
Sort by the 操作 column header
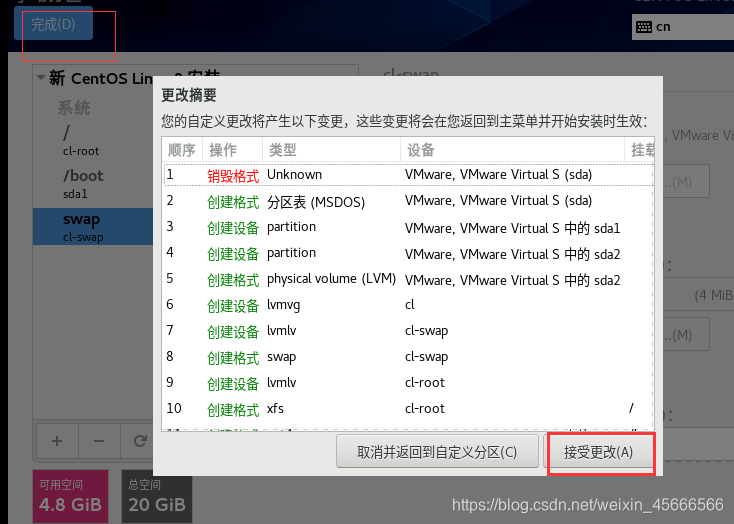(232, 150)
